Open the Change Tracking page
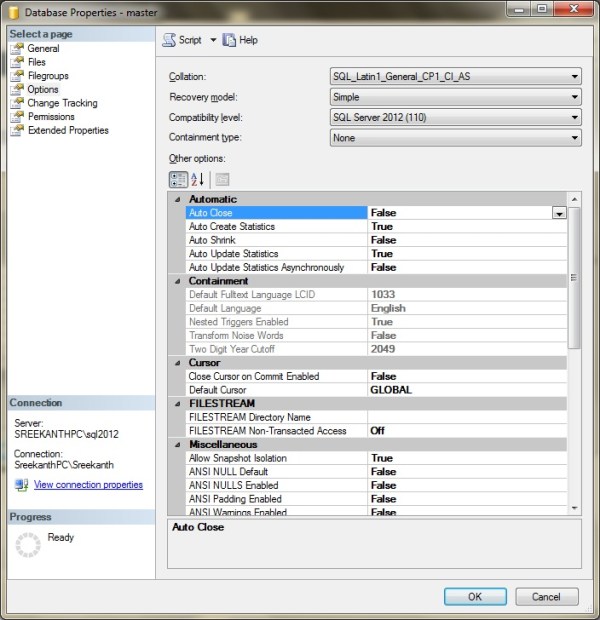Viewport: 600px width, 620px height. [62, 103]
